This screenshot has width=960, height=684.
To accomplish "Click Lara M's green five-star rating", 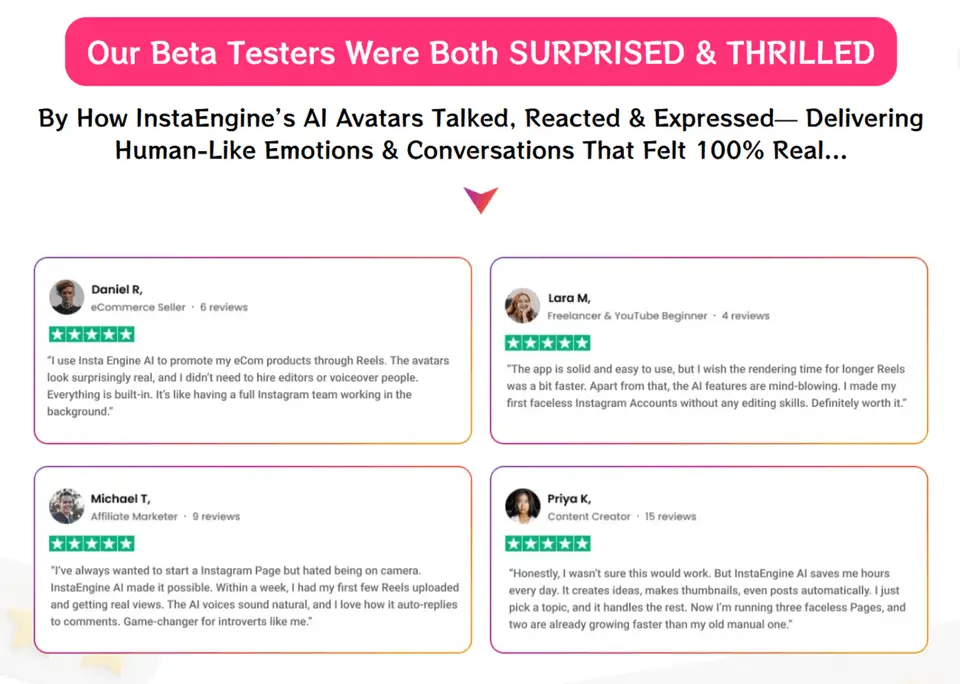I will (547, 343).
